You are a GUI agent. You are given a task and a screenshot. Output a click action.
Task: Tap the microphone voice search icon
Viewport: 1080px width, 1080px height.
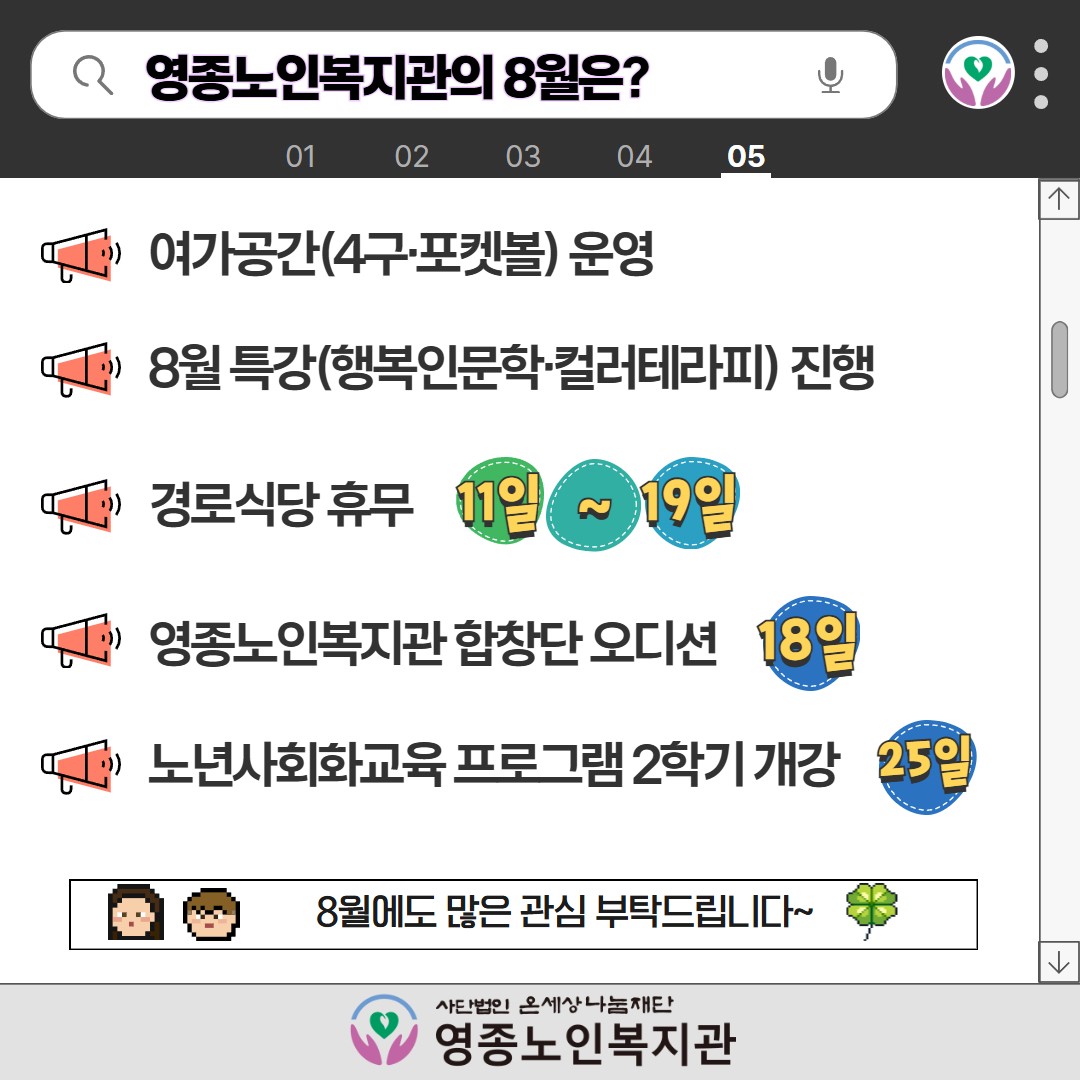[x=830, y=75]
